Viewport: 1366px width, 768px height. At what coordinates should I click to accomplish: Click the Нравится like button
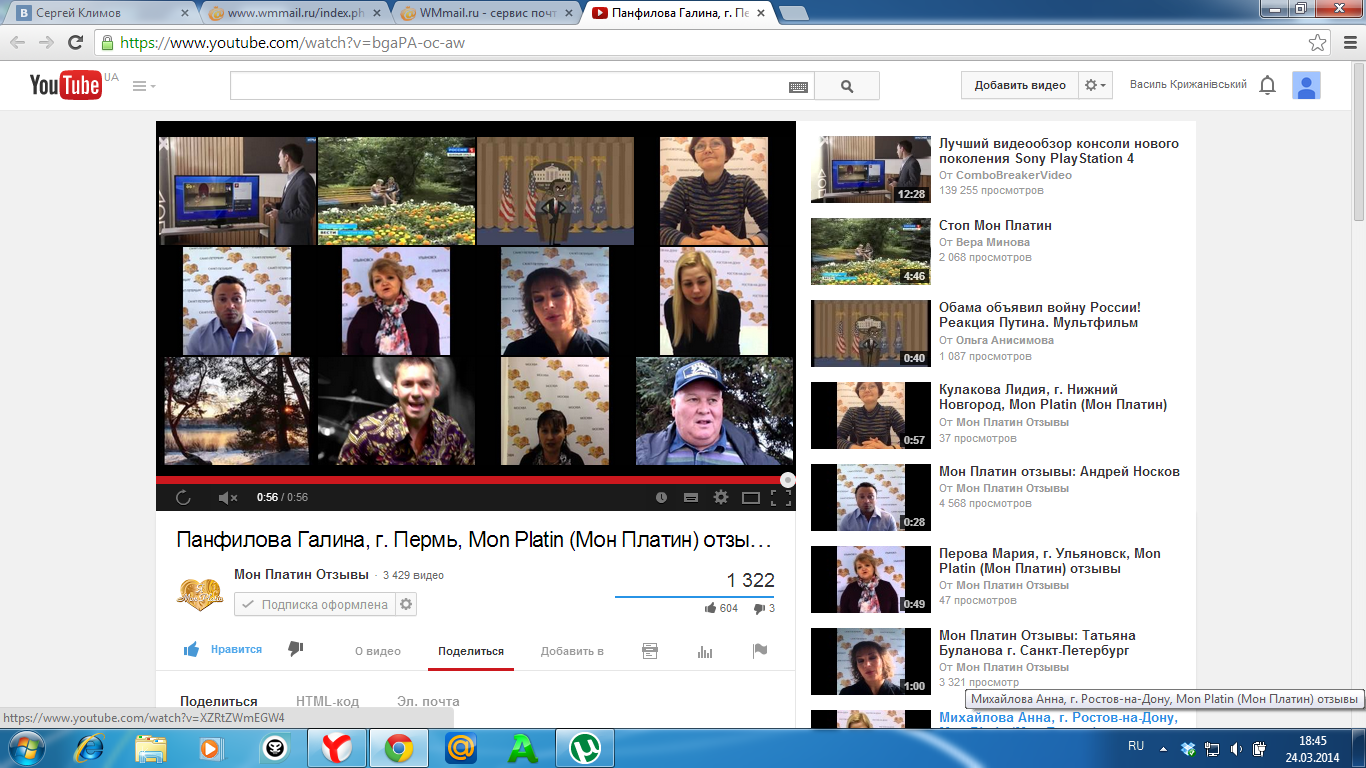point(223,649)
